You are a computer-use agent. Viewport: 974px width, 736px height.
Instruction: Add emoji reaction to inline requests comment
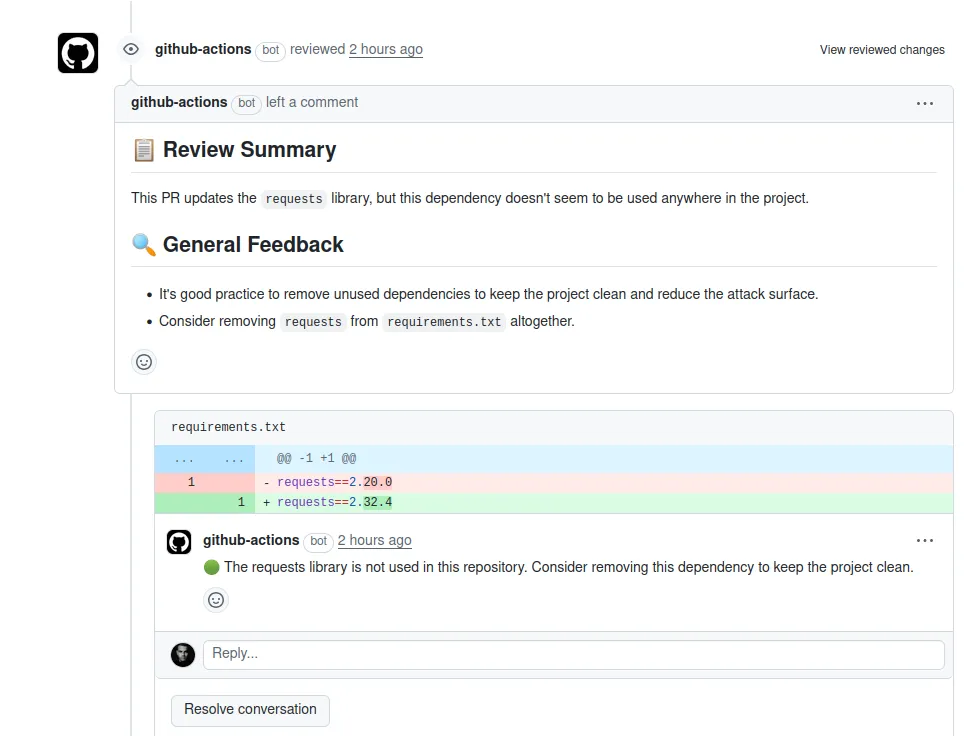tap(216, 600)
